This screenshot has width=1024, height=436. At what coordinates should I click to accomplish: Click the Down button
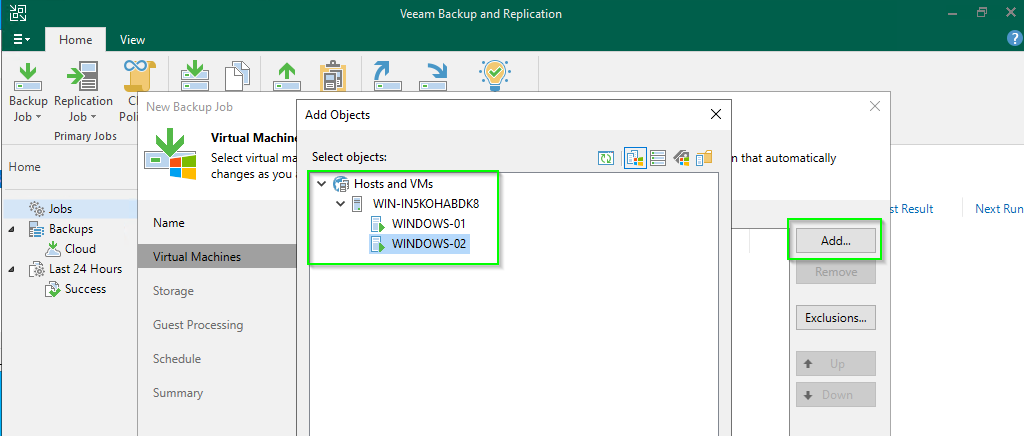(835, 394)
